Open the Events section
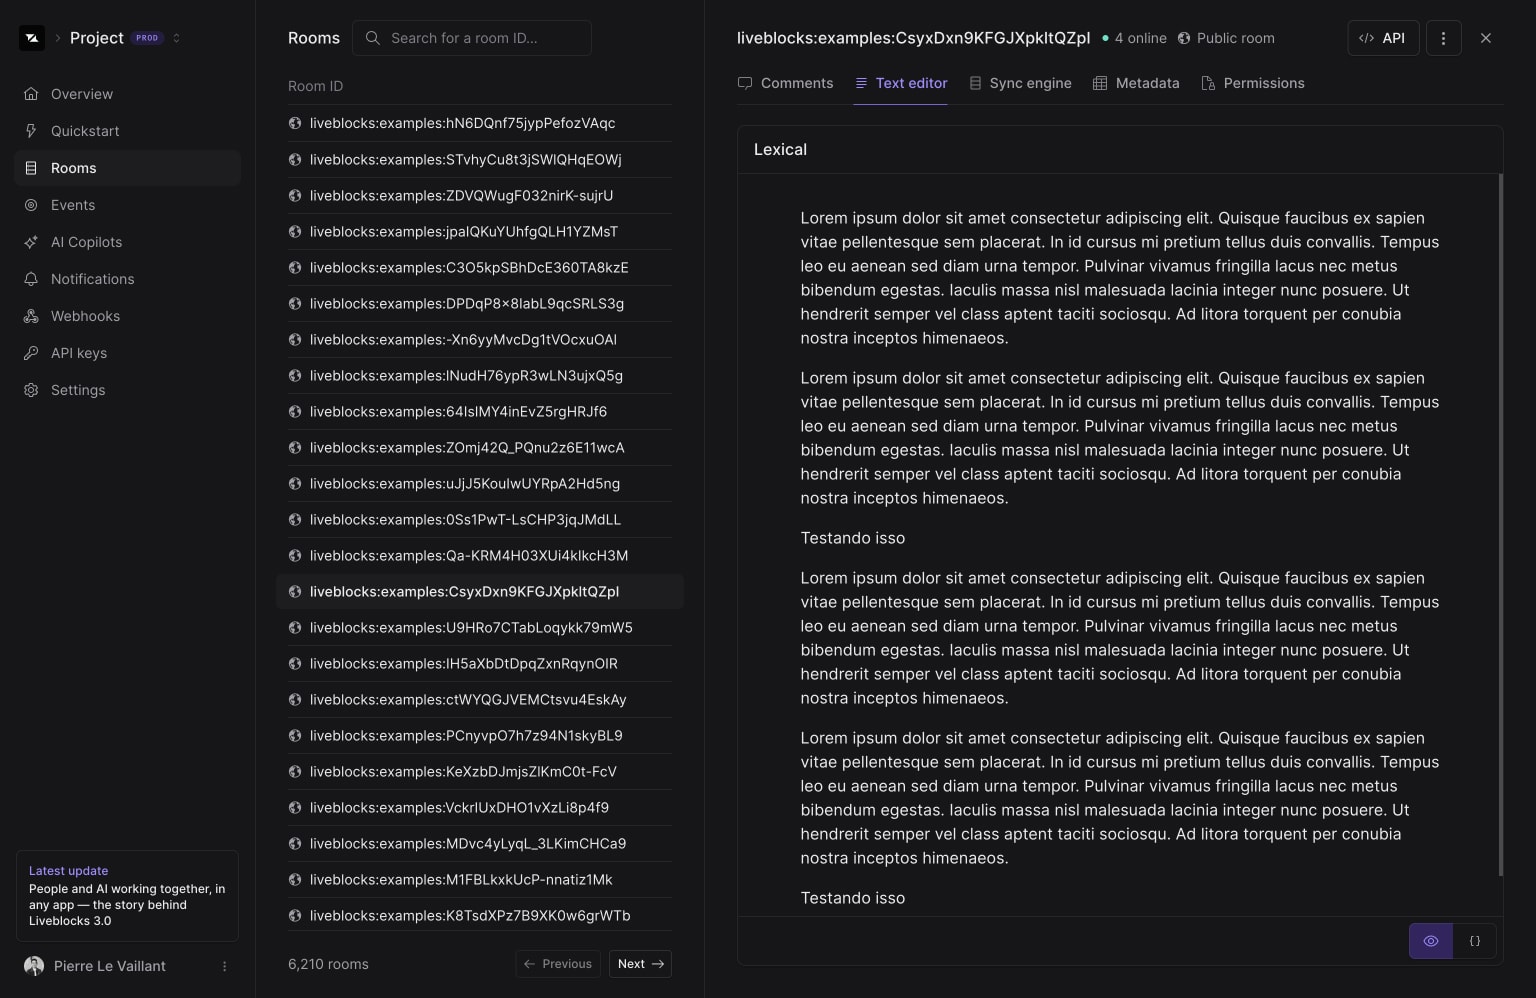This screenshot has width=1536, height=998. (x=72, y=205)
